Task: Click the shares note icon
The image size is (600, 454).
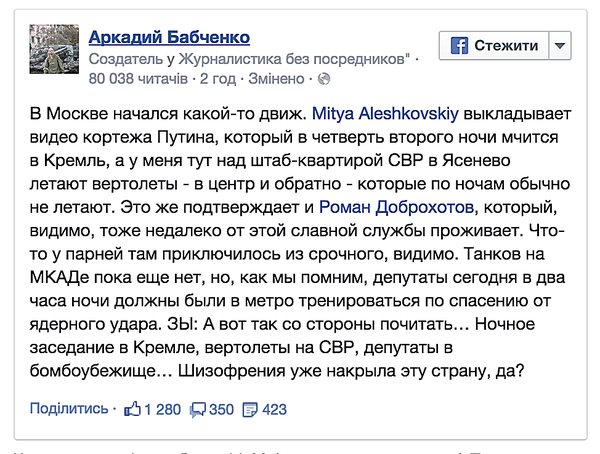Action: pos(250,408)
